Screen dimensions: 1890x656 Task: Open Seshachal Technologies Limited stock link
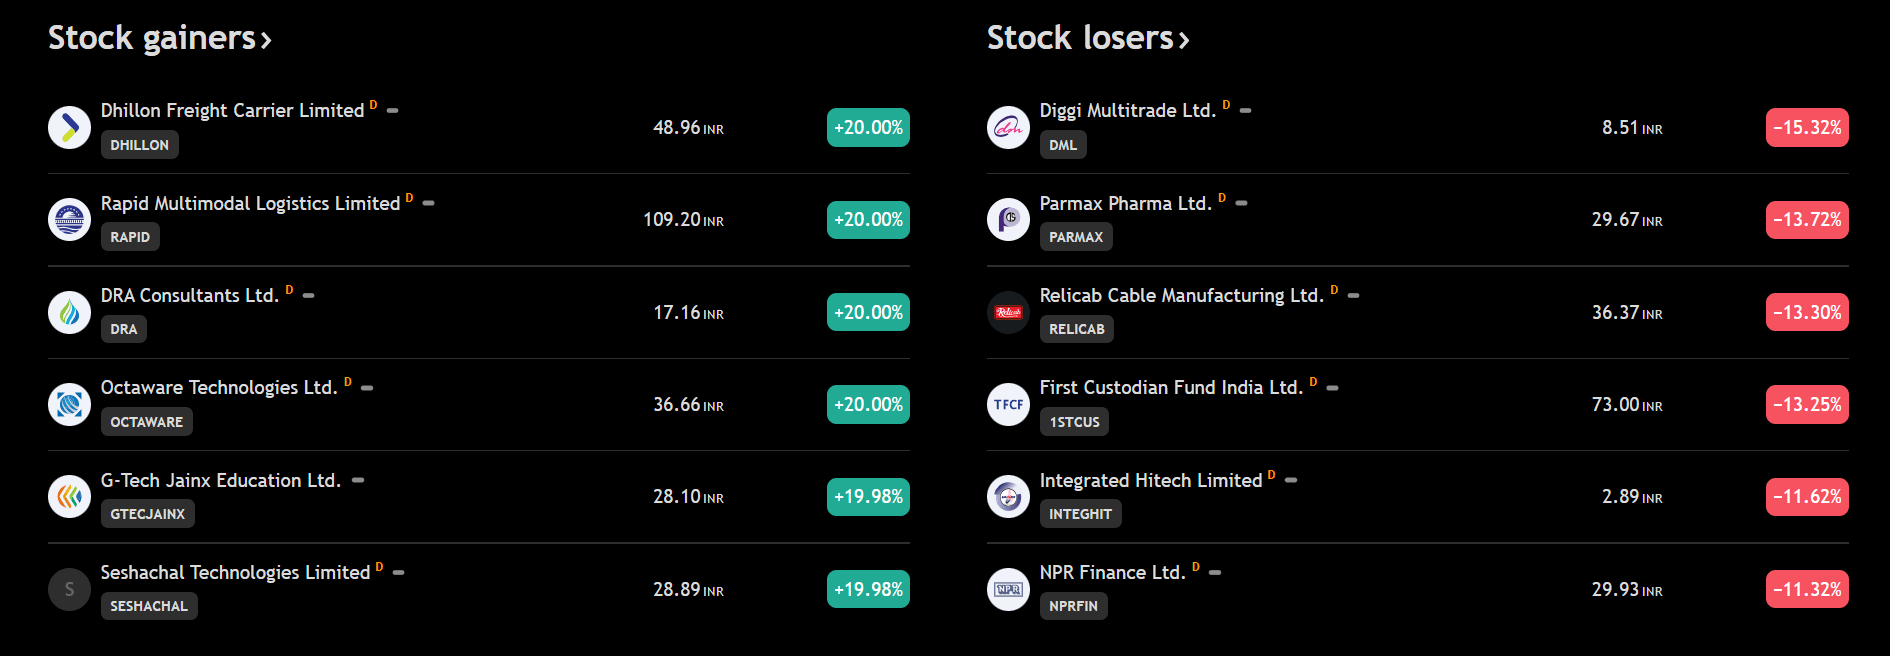point(235,572)
